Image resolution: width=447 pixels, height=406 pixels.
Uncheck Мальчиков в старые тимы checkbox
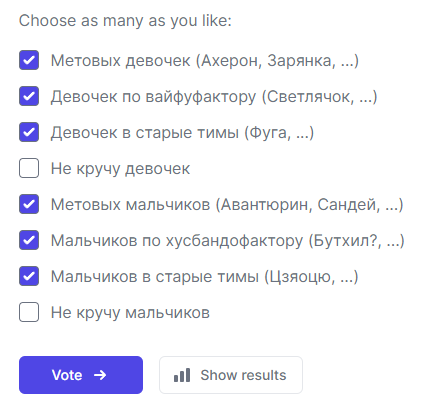[x=29, y=276]
